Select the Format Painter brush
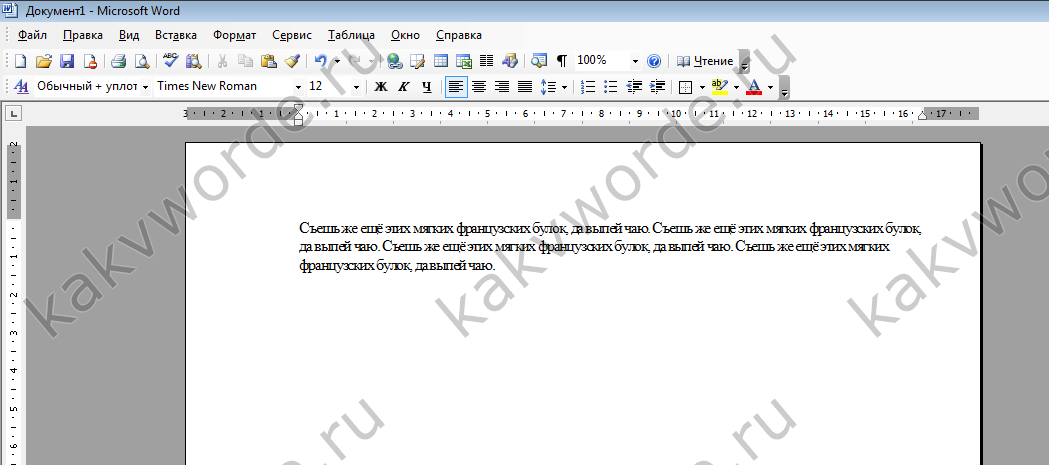Viewport: 1049px width, 465px height. [x=292, y=61]
